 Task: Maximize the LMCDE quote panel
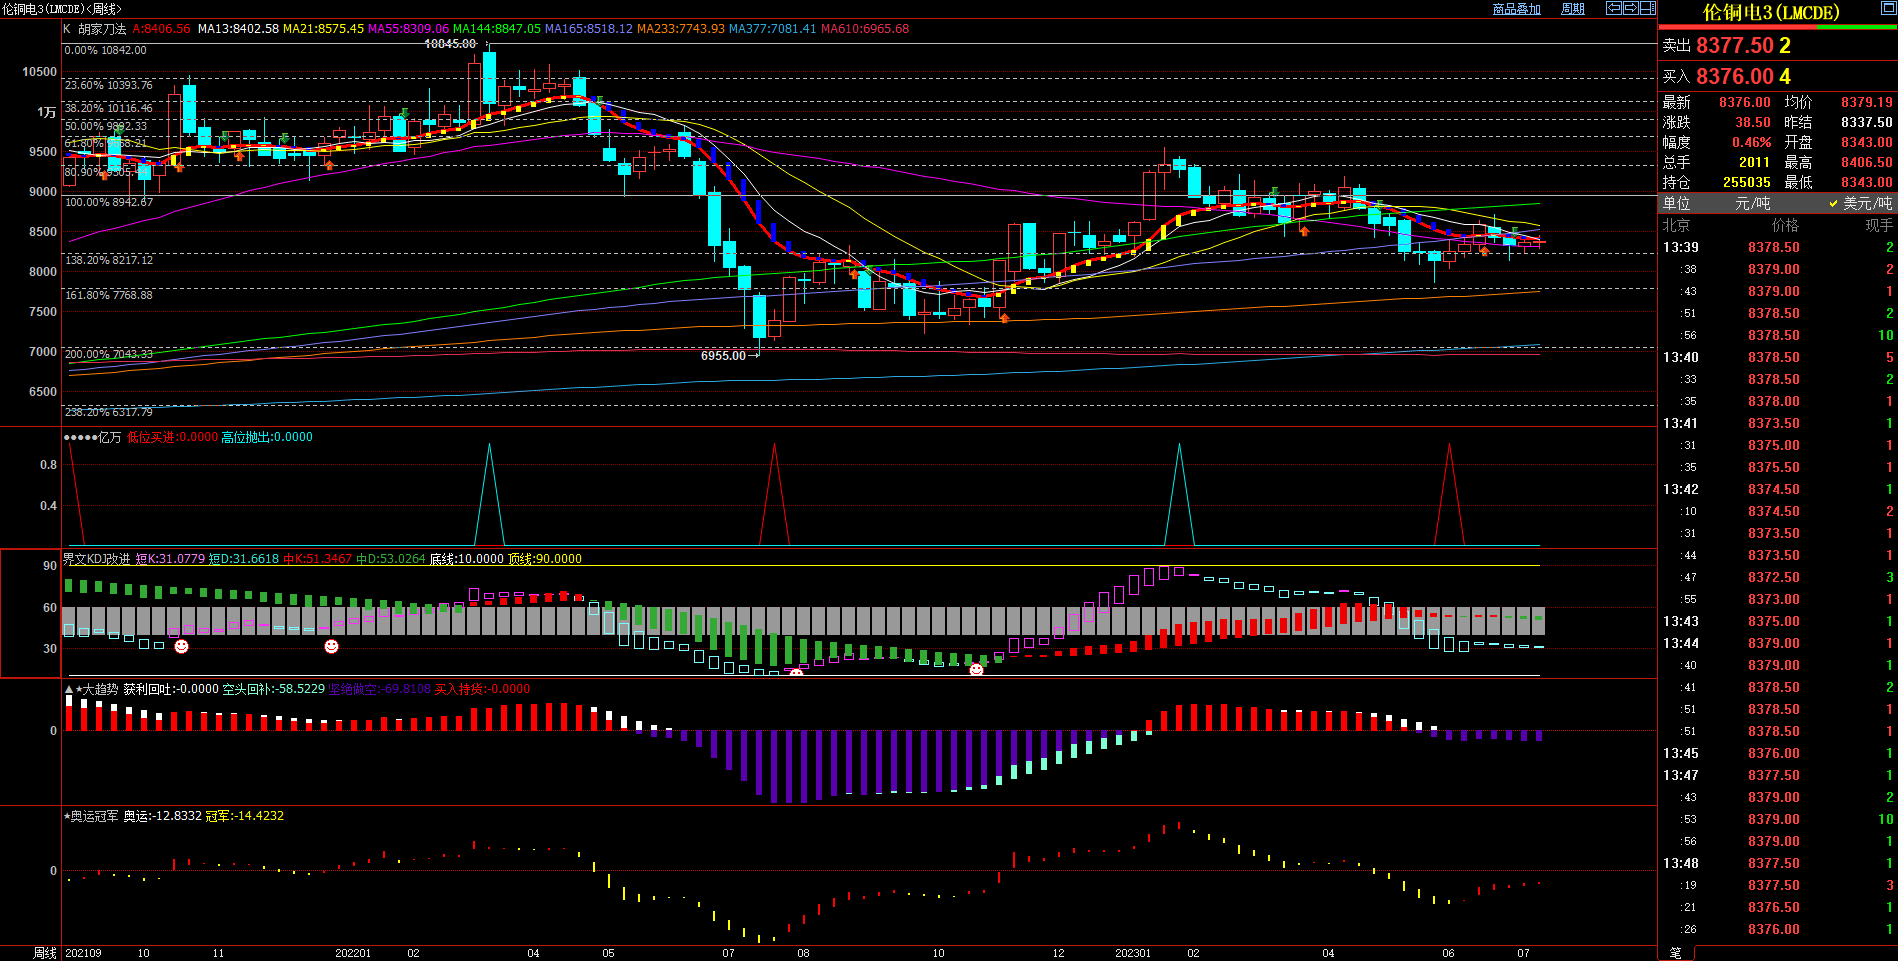point(1888,9)
